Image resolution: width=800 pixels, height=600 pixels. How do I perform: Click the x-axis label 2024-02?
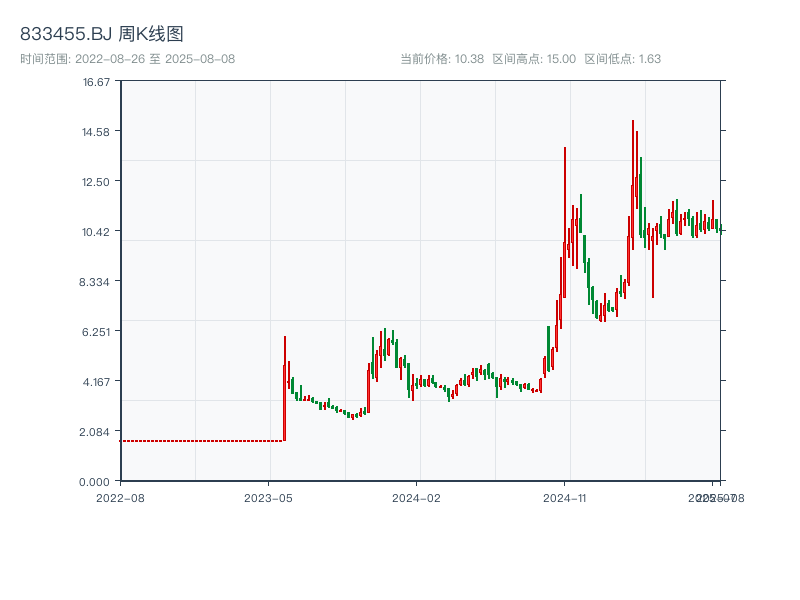coord(416,498)
